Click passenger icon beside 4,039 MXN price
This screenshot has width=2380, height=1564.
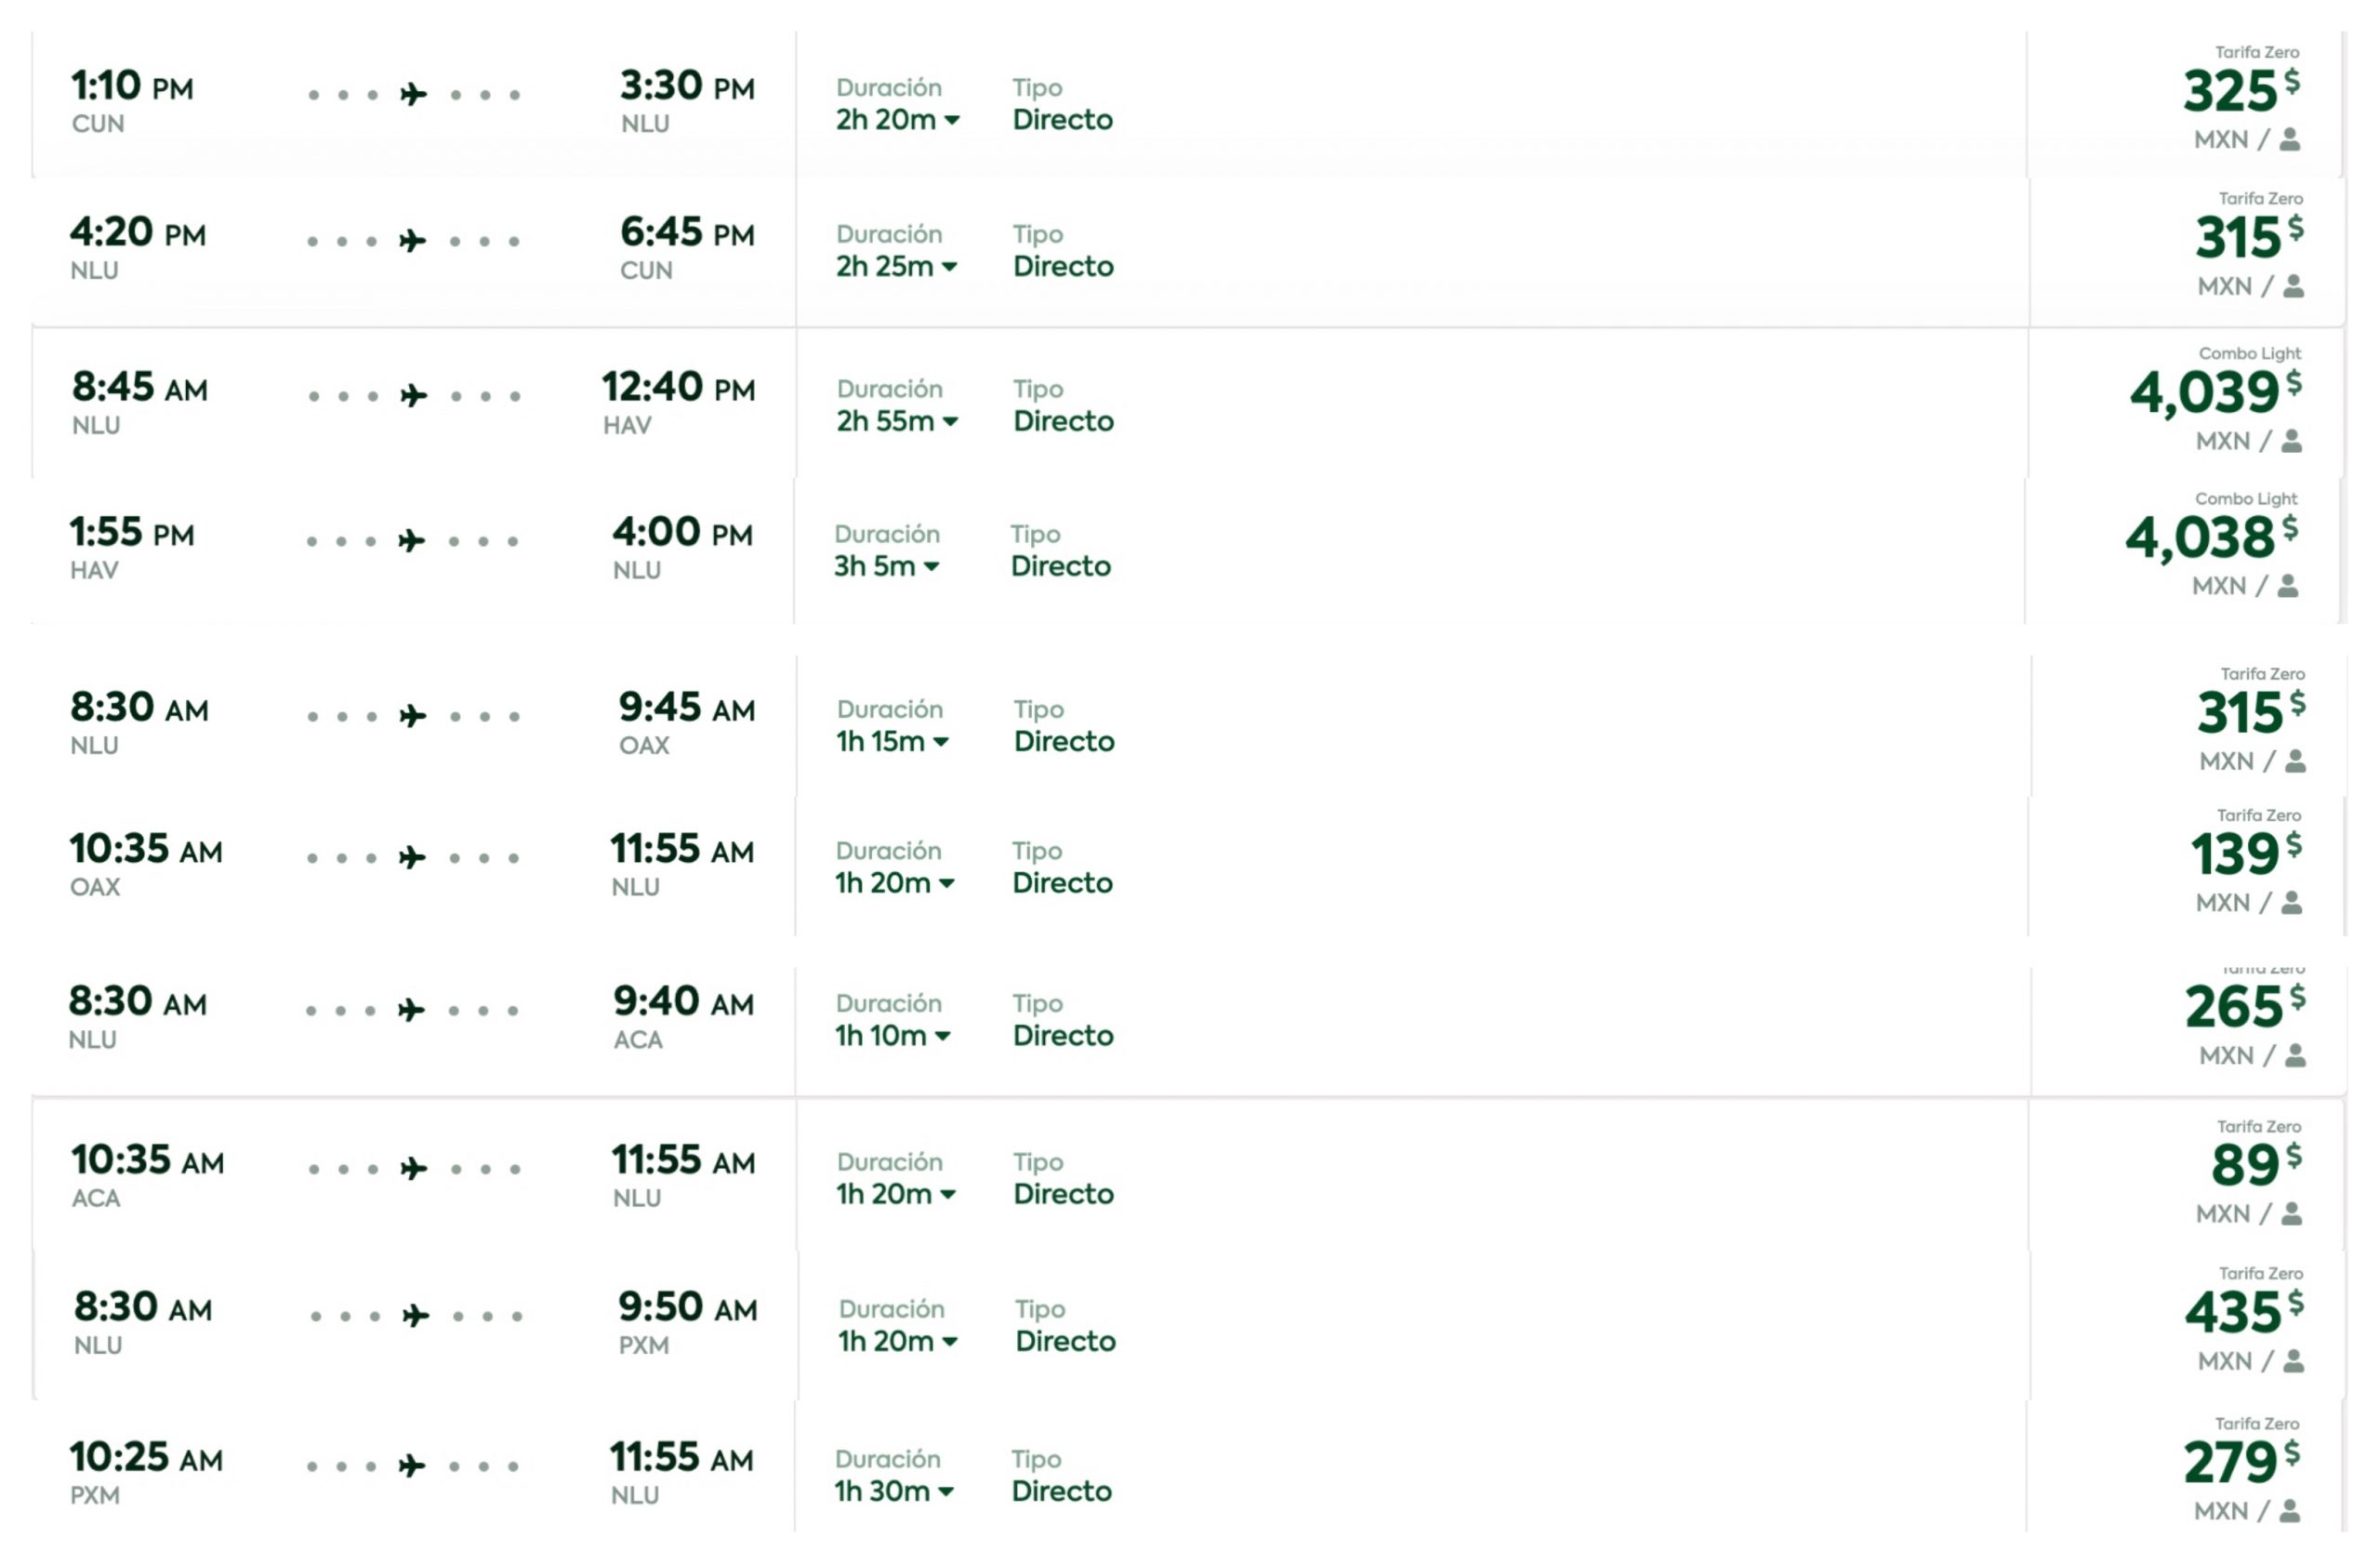[2291, 441]
